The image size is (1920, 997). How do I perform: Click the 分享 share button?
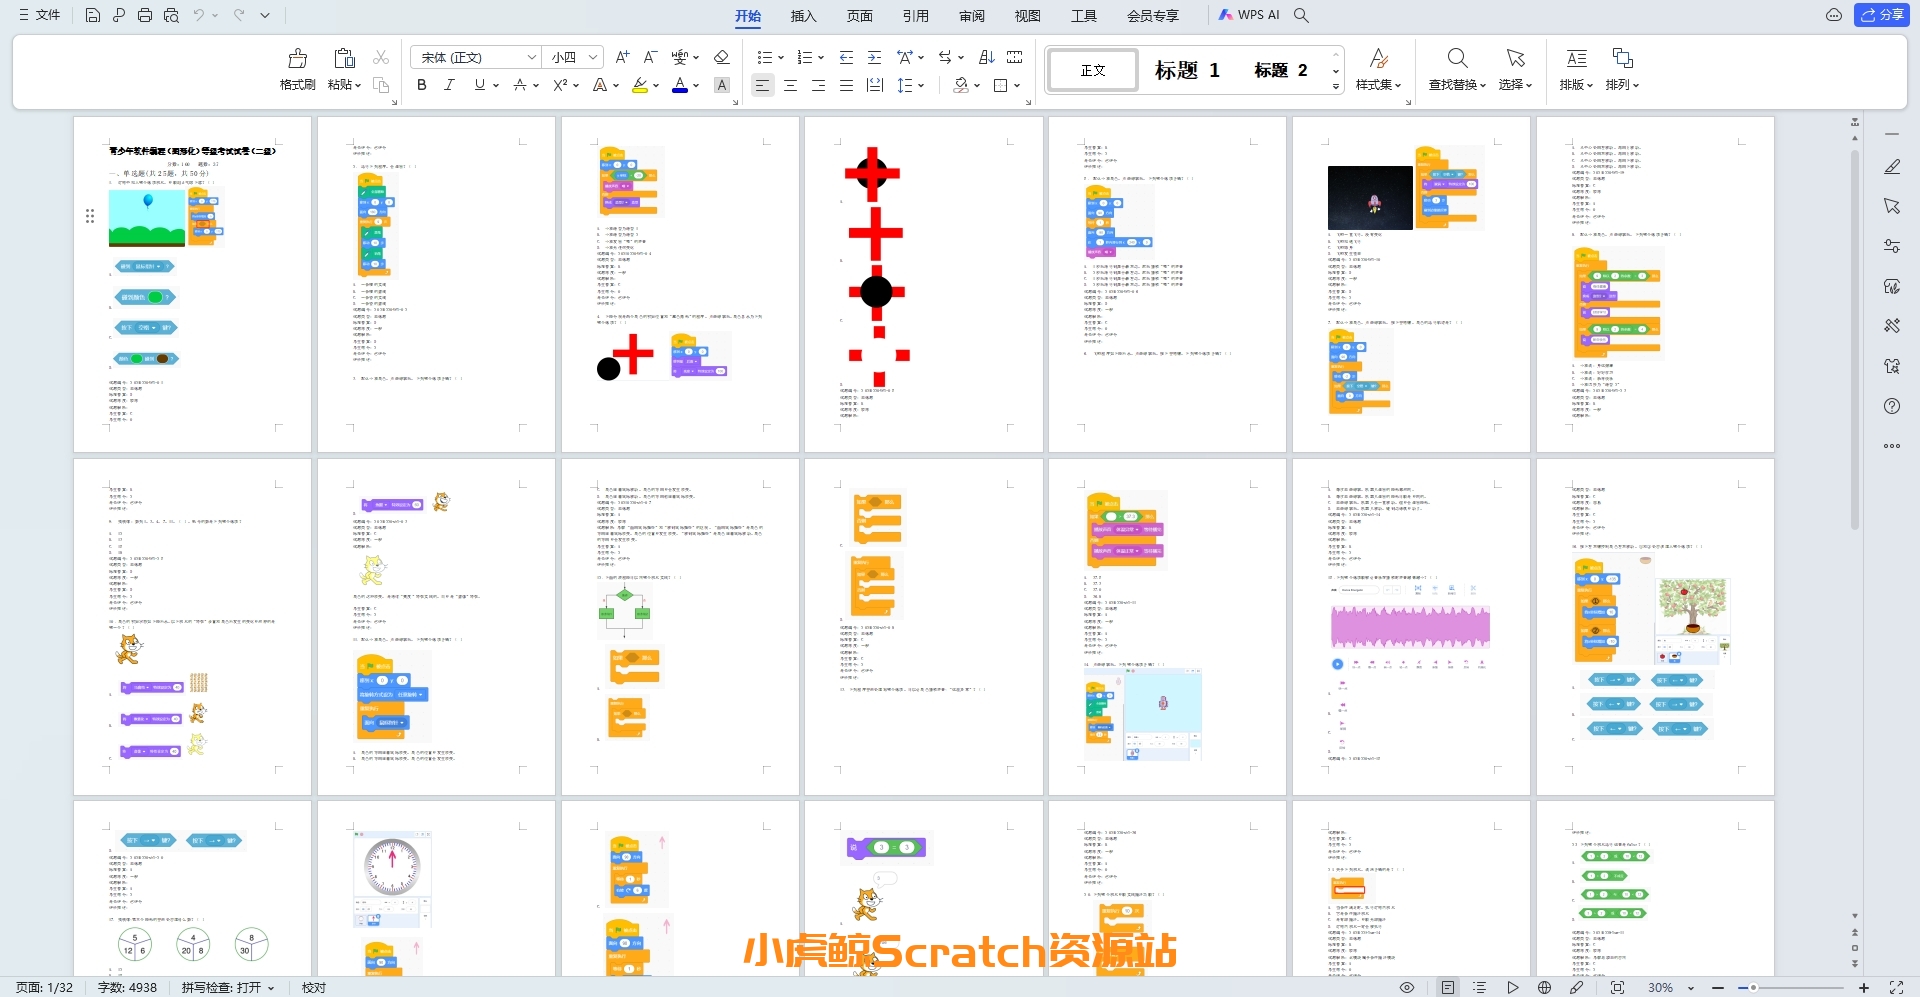[1881, 15]
